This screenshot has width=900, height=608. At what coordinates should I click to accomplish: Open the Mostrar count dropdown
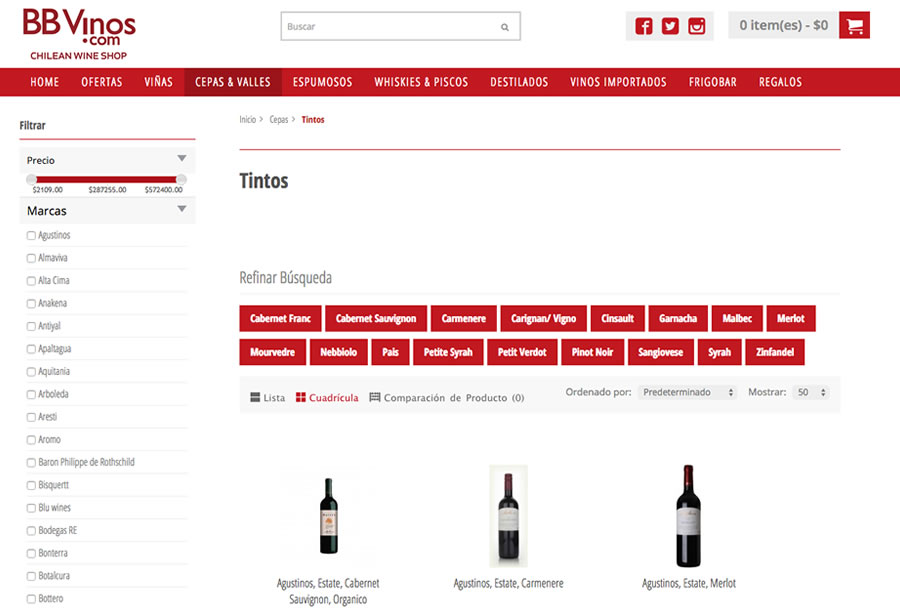(x=810, y=392)
